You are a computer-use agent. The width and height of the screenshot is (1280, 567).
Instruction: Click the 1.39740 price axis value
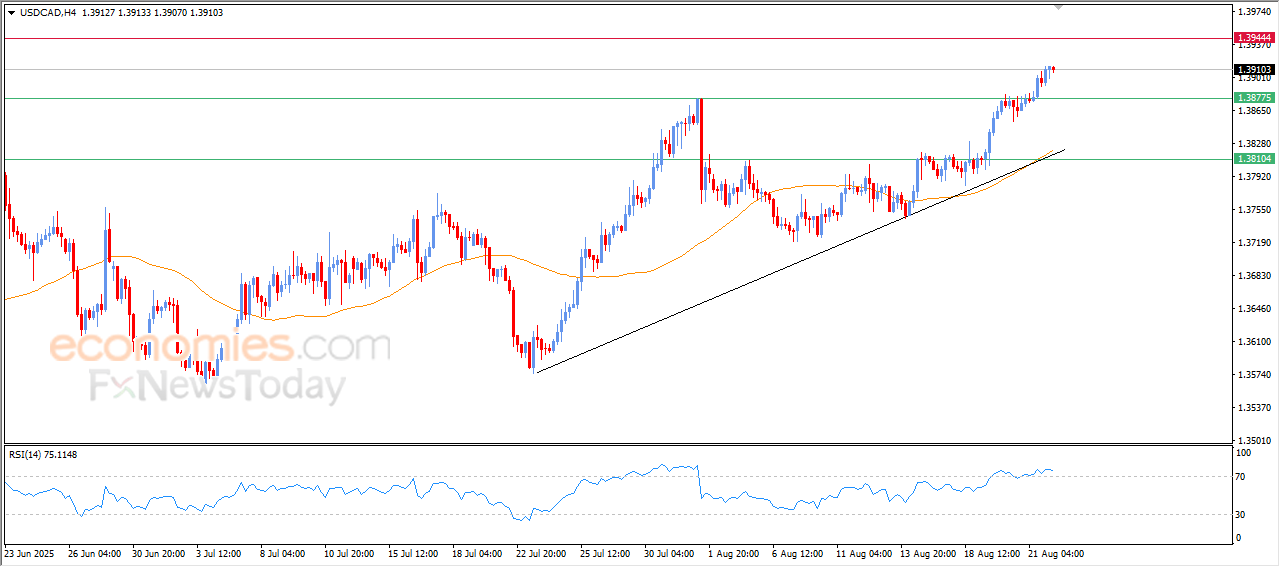[1254, 12]
